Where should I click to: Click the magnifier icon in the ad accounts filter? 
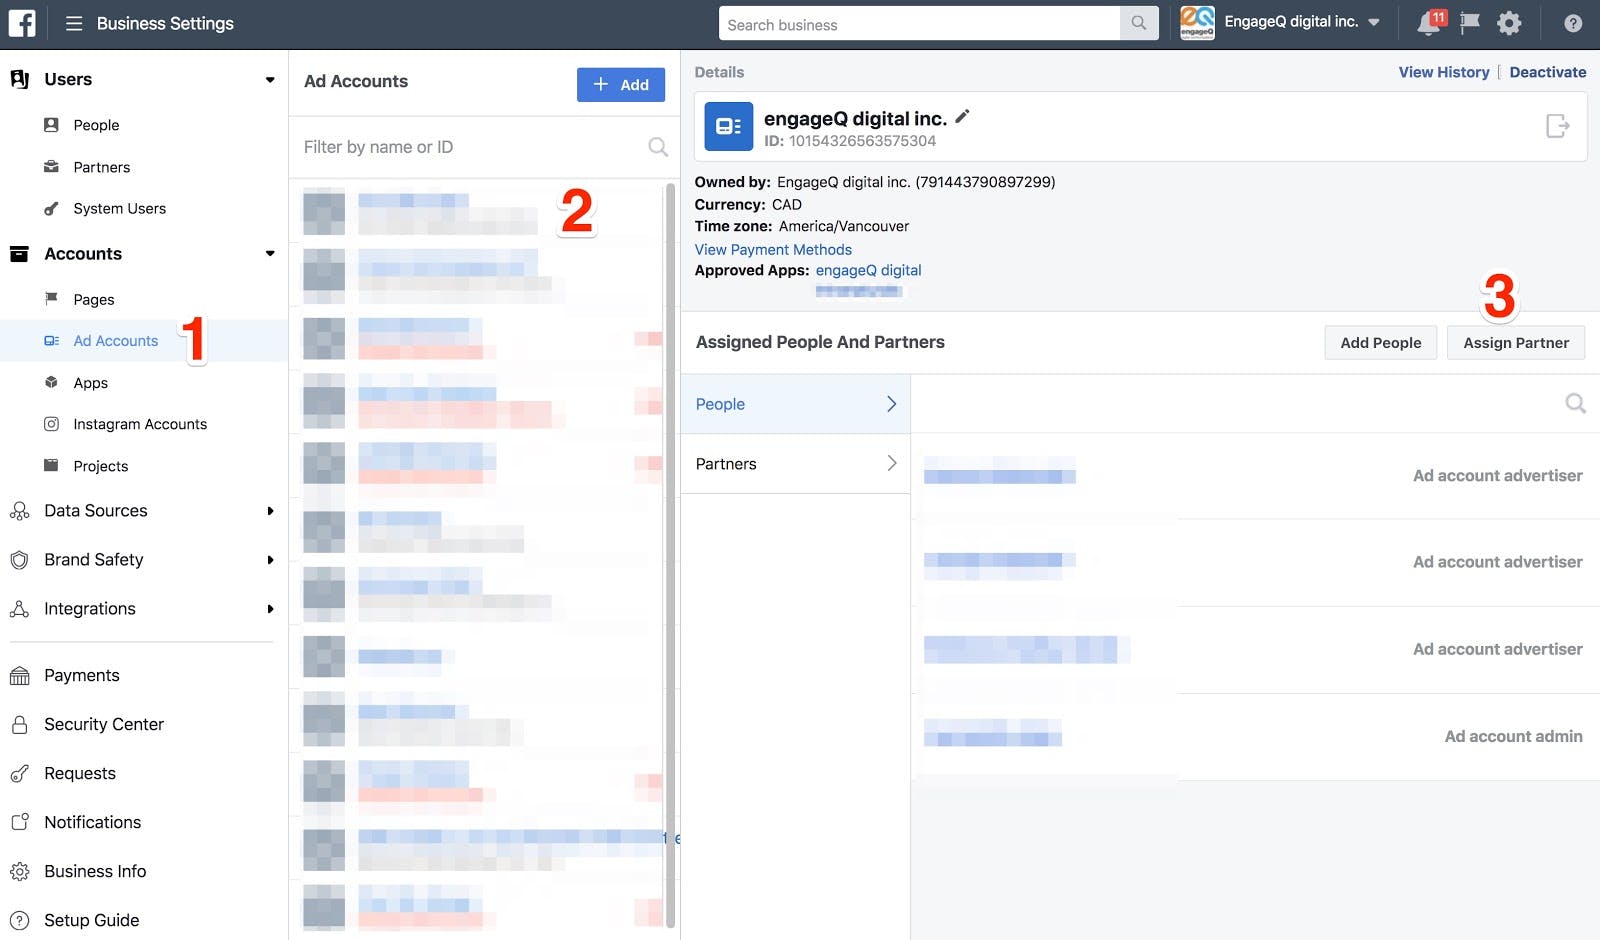(657, 147)
